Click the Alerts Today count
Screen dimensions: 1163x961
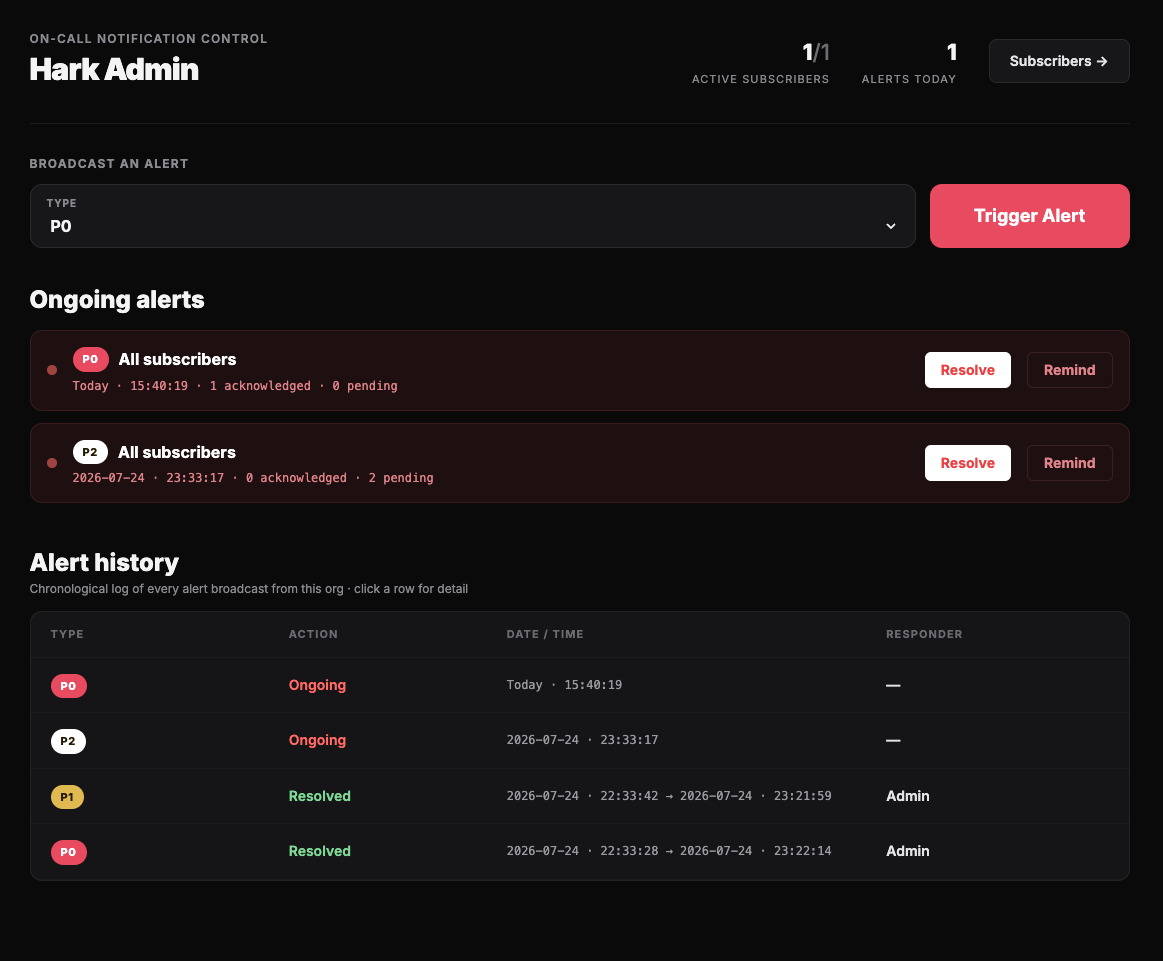[x=952, y=52]
